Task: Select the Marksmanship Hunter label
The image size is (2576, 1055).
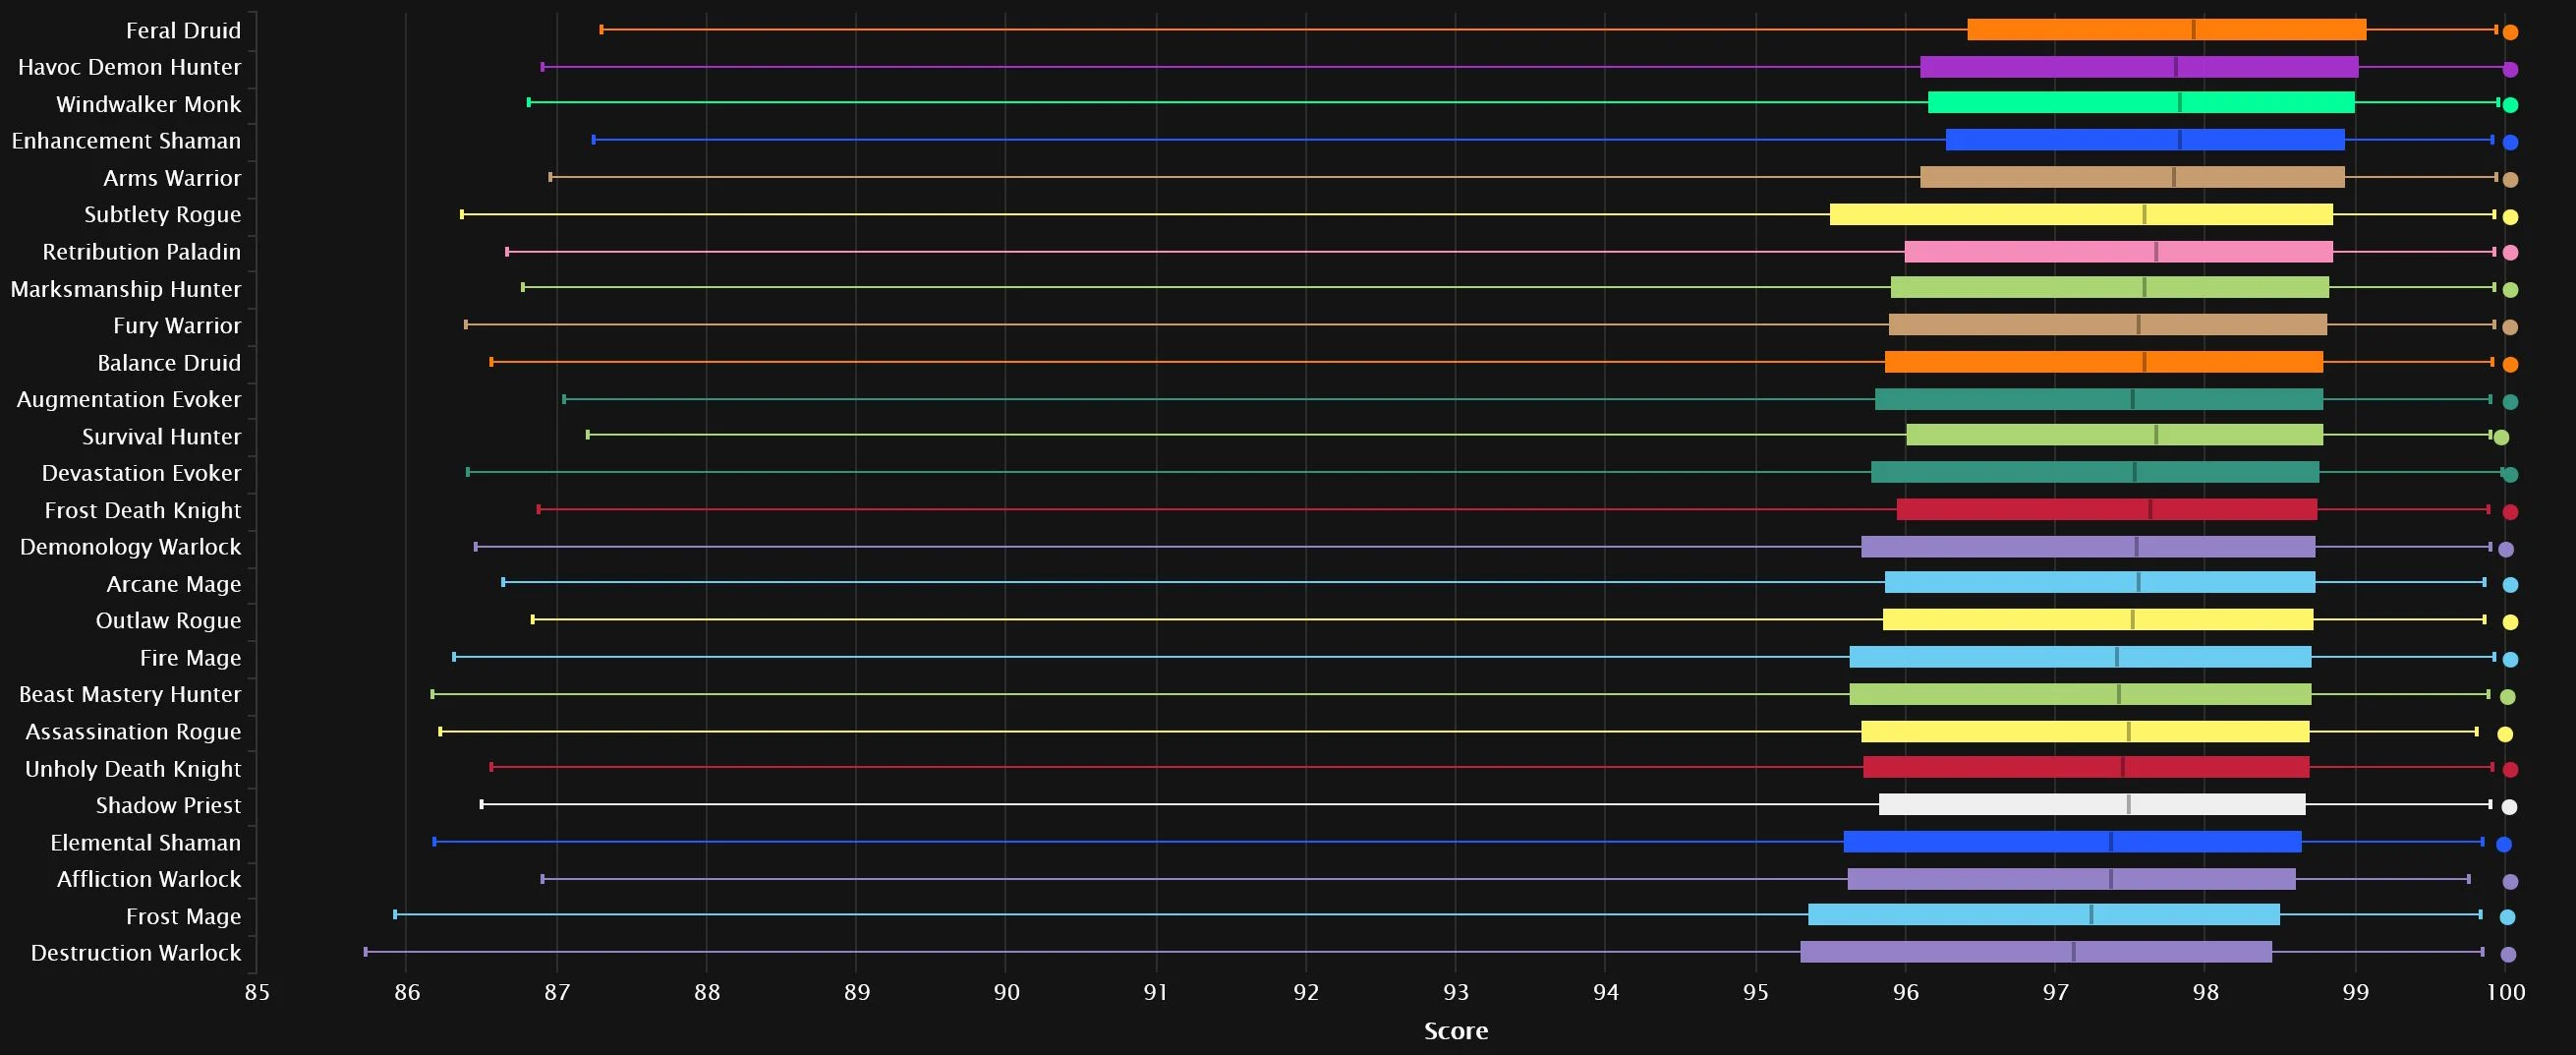Action: click(126, 289)
